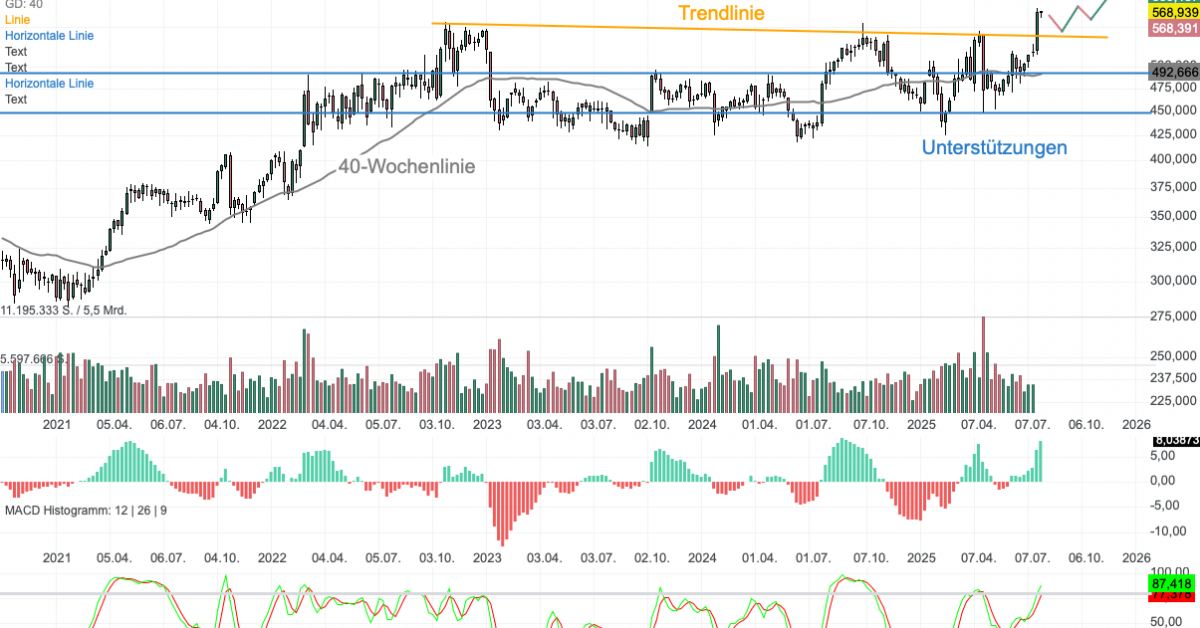The image size is (1200, 628).
Task: Click the 325,000 price axis label
Action: click(x=1173, y=246)
